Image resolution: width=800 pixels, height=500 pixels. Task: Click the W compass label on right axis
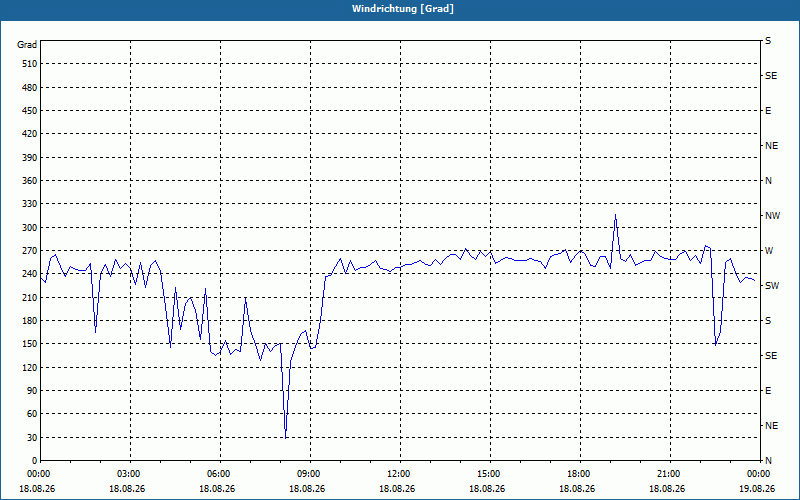[x=769, y=251]
